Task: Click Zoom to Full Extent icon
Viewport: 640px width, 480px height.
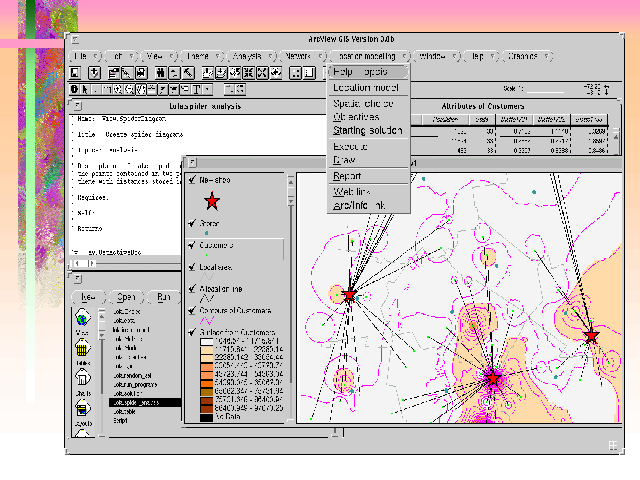Action: coord(208,73)
